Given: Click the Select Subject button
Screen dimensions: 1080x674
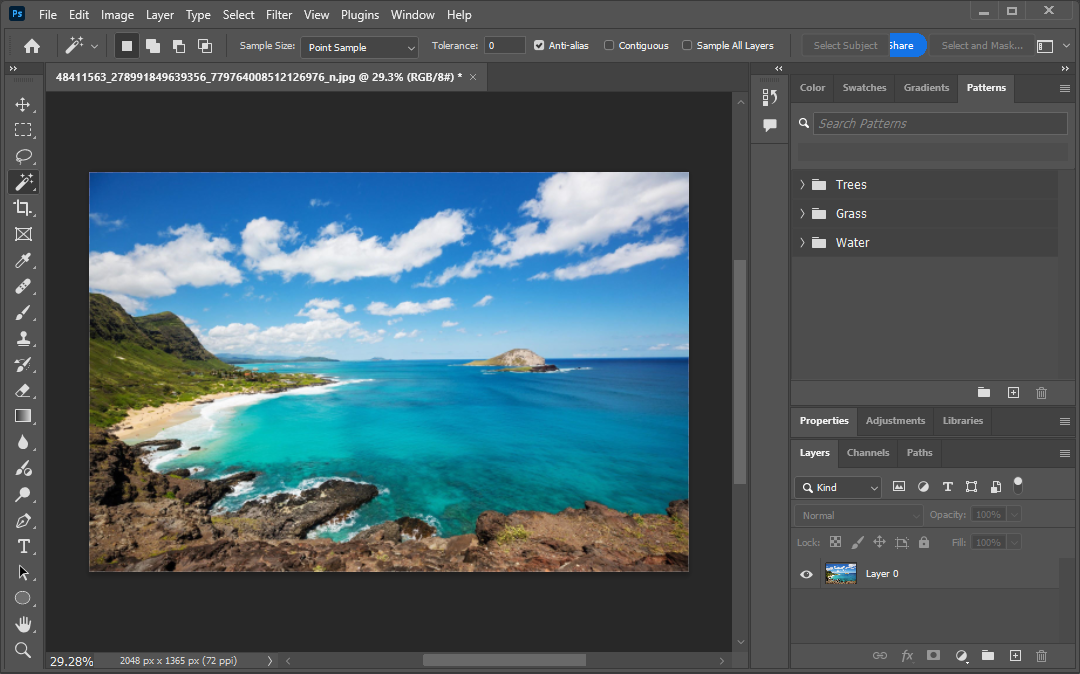Looking at the screenshot, I should click(844, 46).
